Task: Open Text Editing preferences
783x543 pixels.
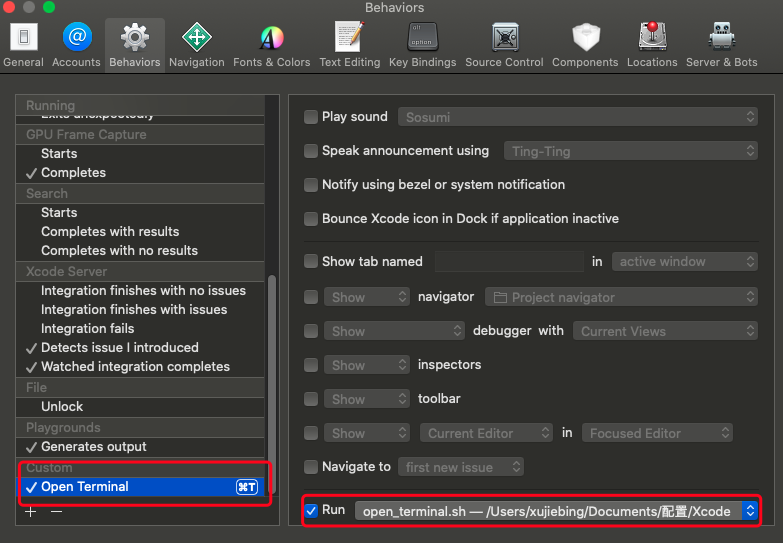Action: 349,45
